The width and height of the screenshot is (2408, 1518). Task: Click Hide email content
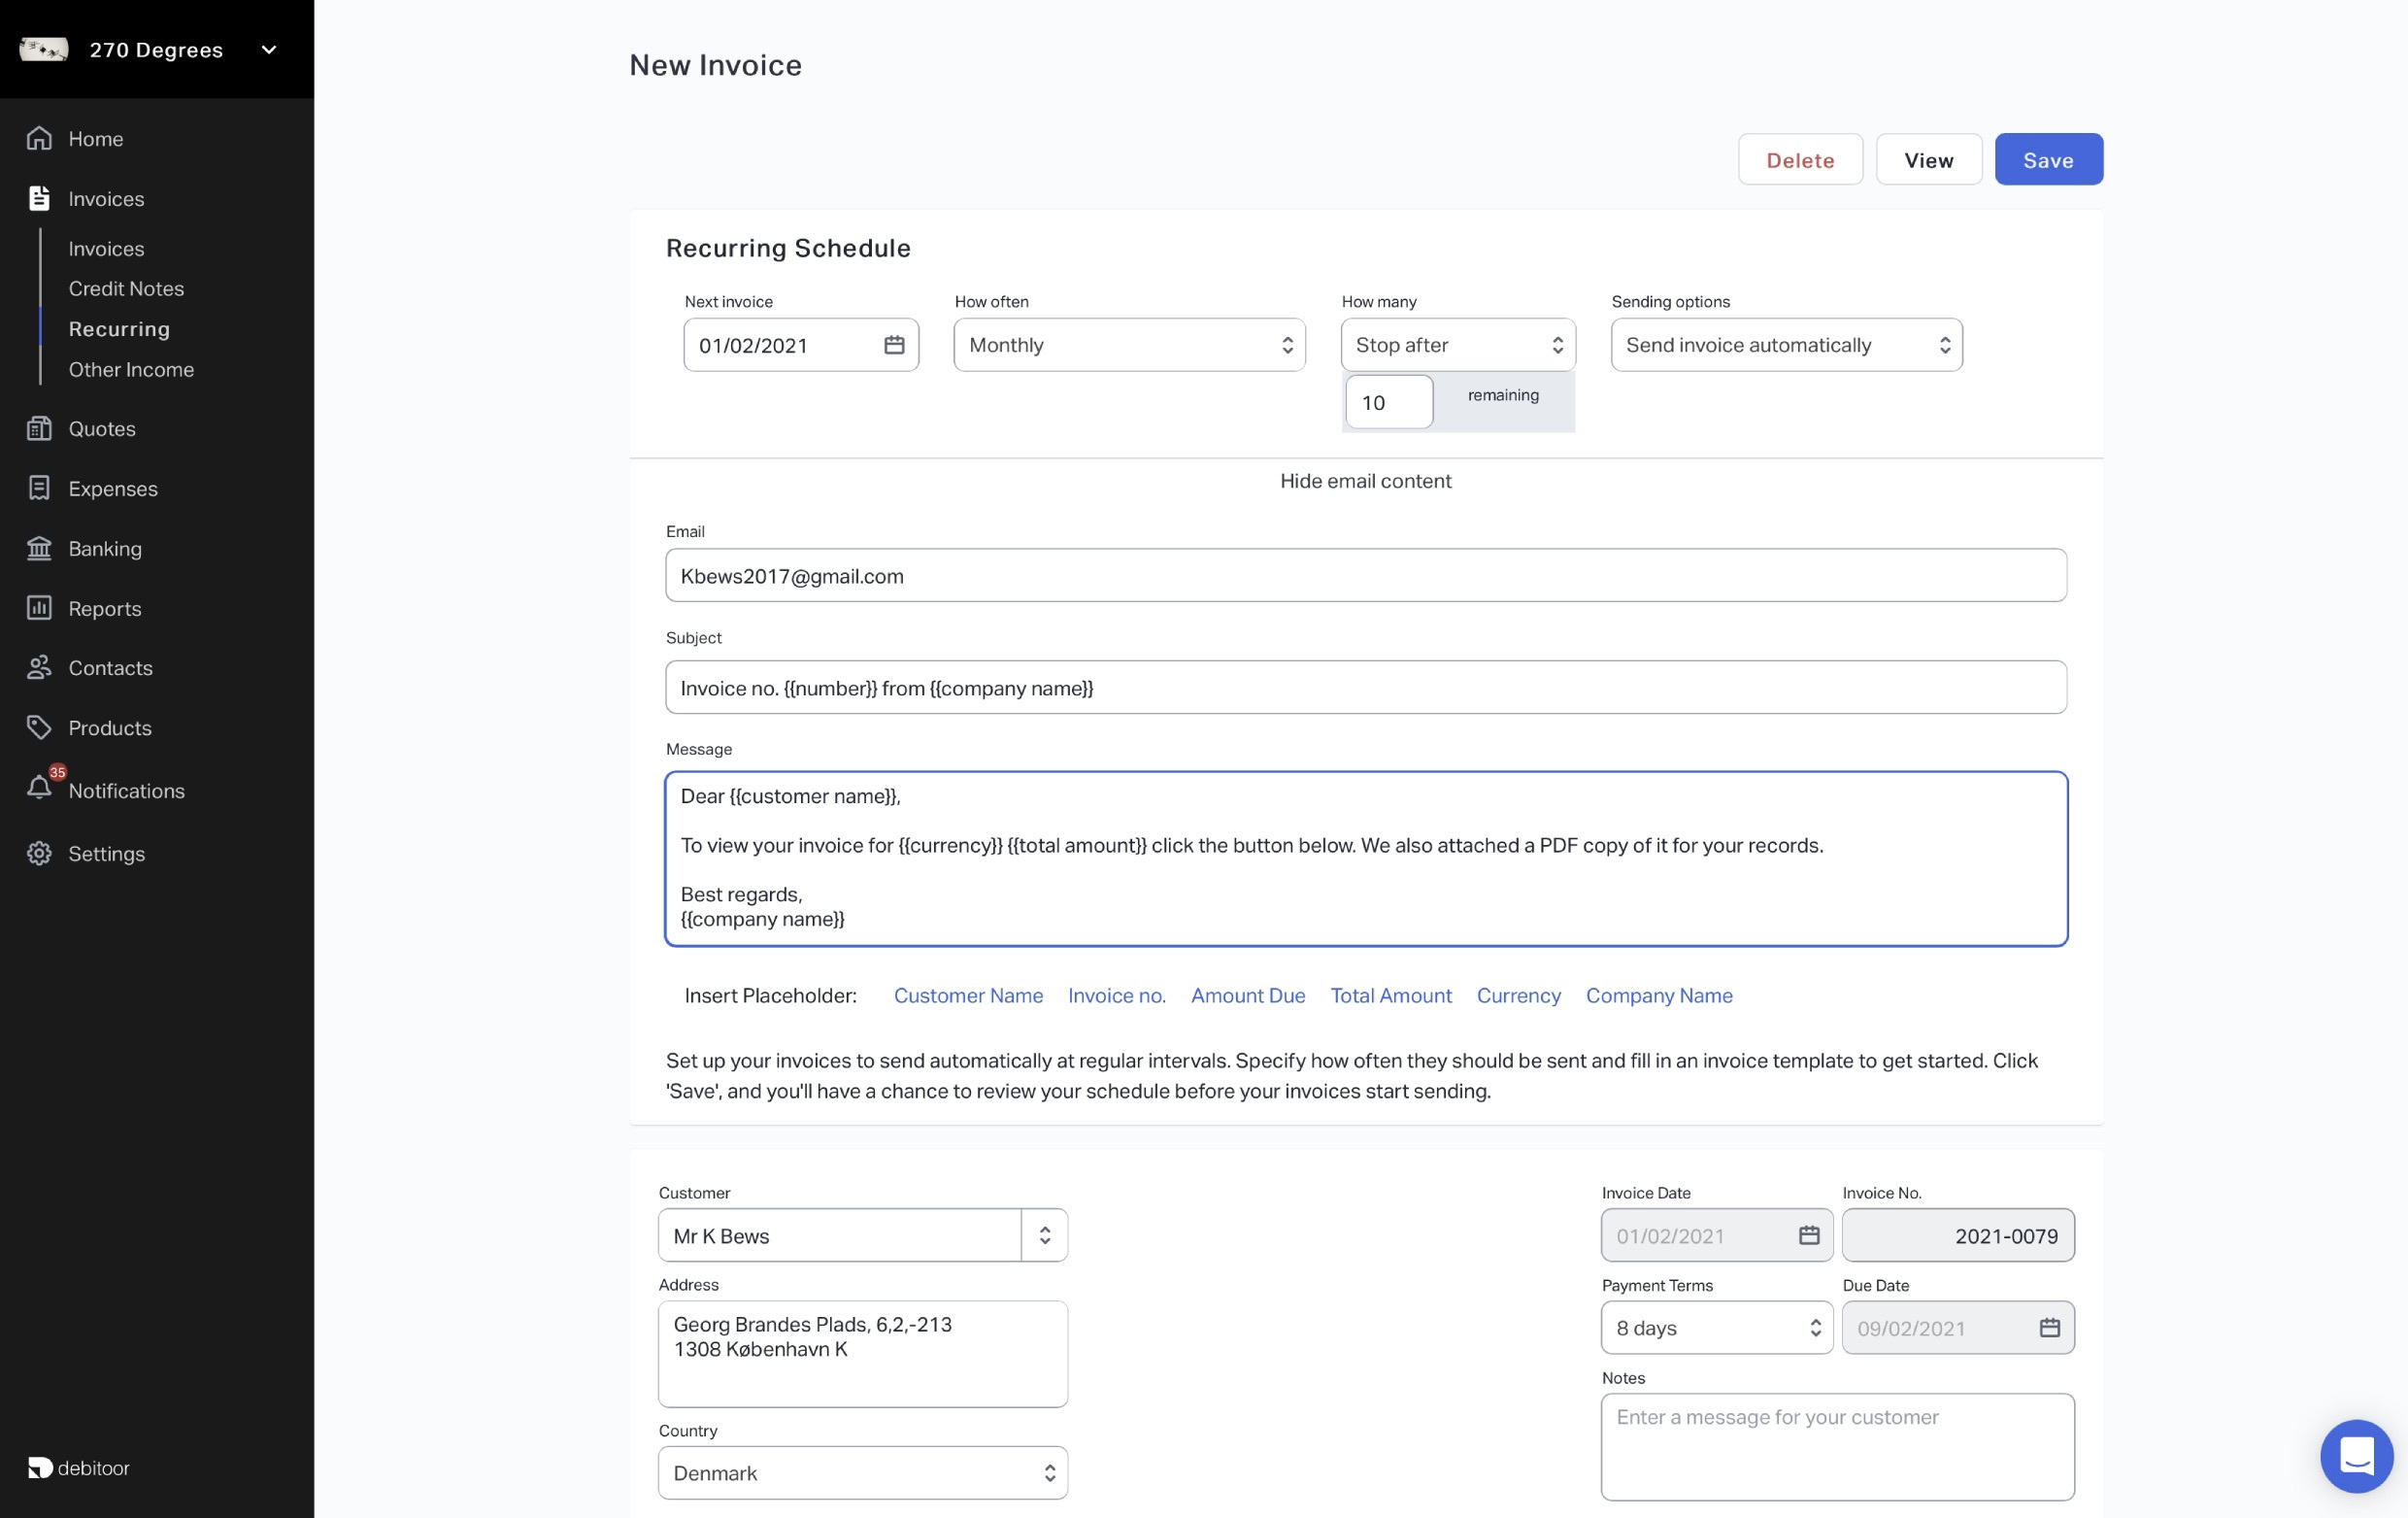click(1365, 481)
